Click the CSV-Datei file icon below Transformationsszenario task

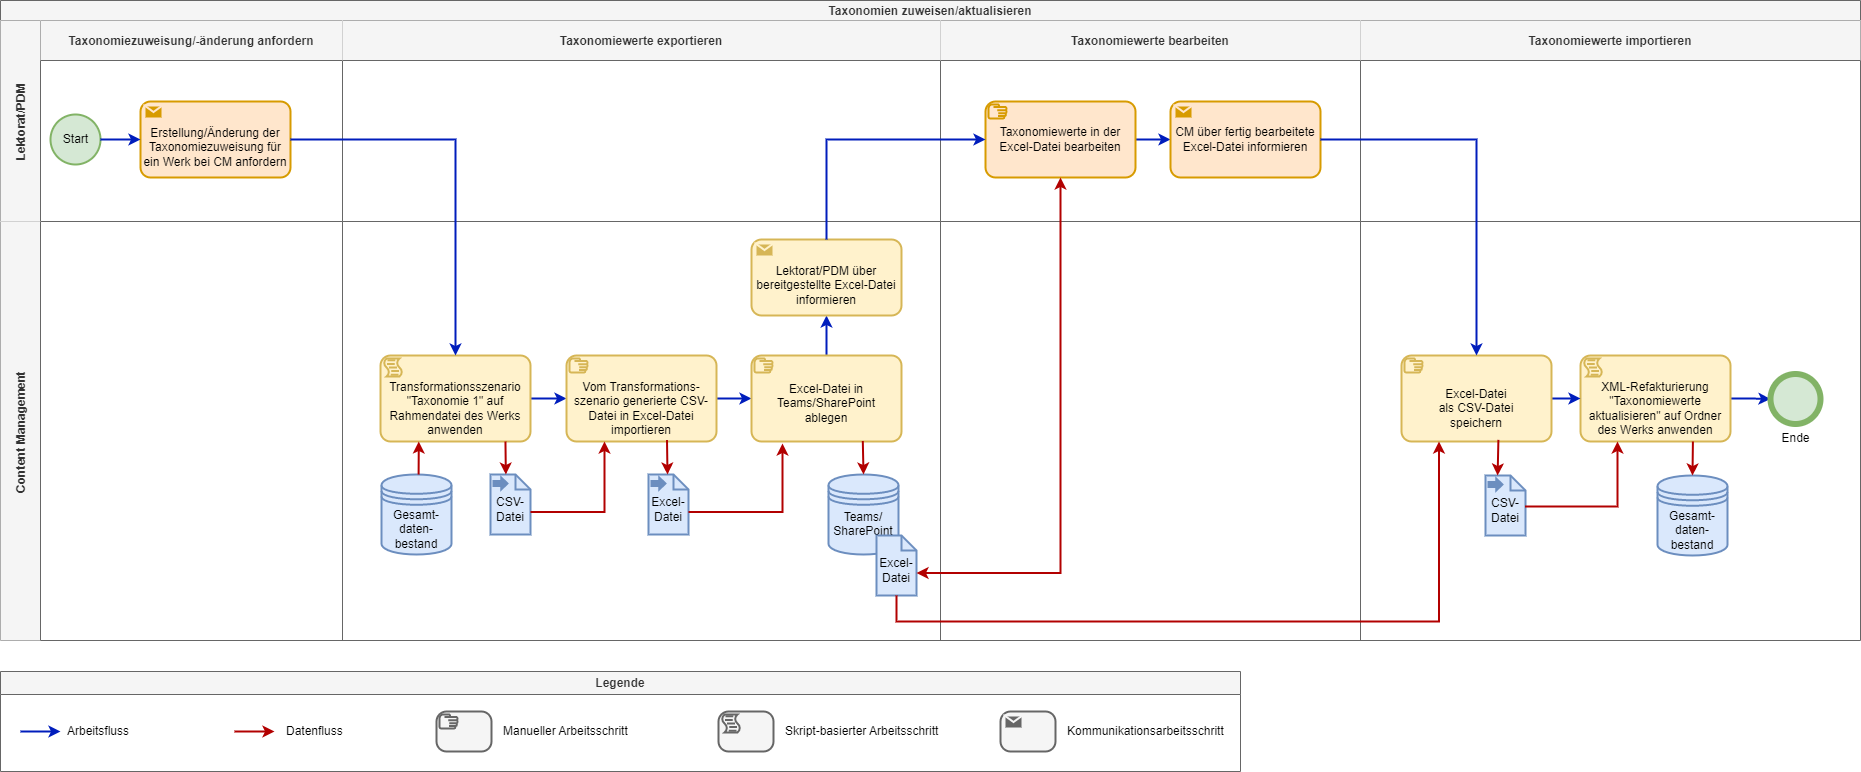[510, 506]
